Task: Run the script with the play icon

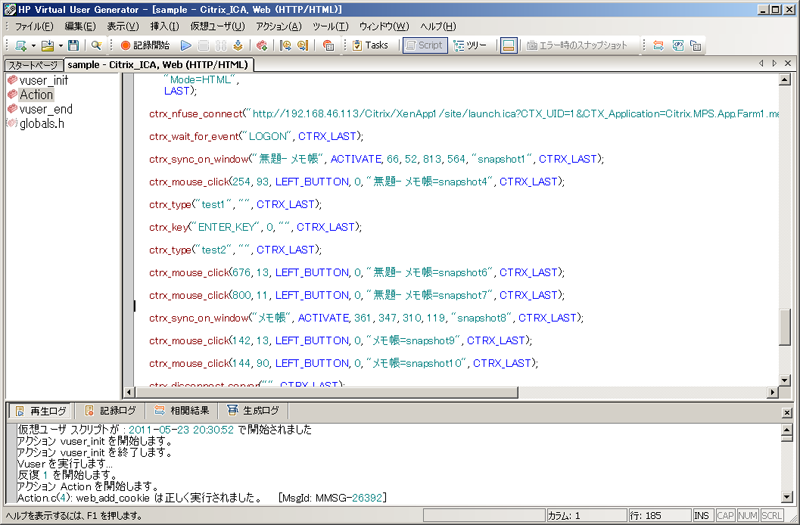Action: pos(186,45)
